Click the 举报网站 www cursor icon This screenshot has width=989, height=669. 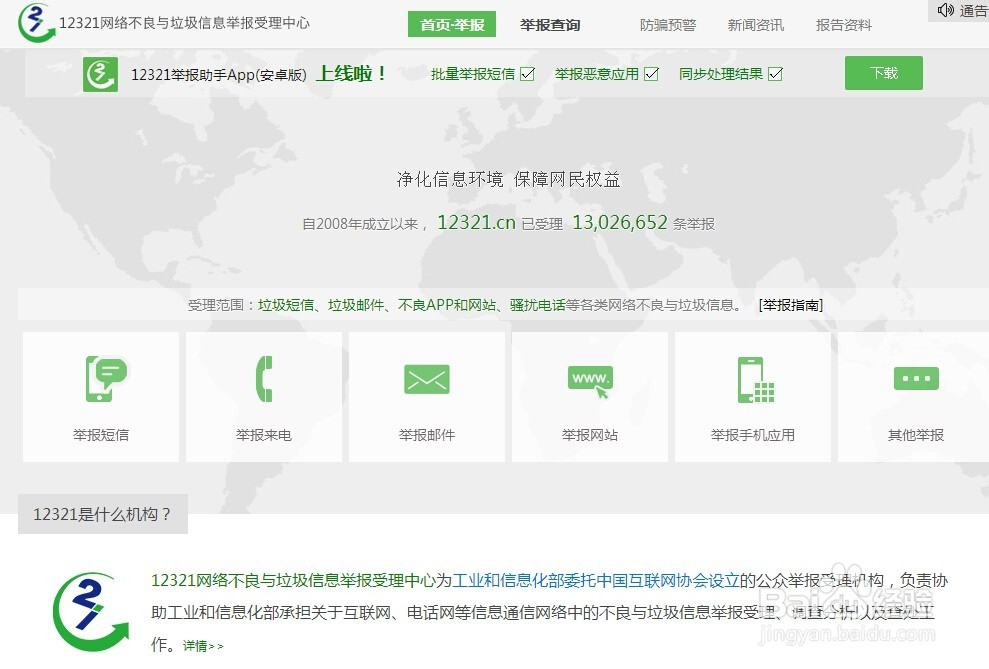pyautogui.click(x=590, y=379)
